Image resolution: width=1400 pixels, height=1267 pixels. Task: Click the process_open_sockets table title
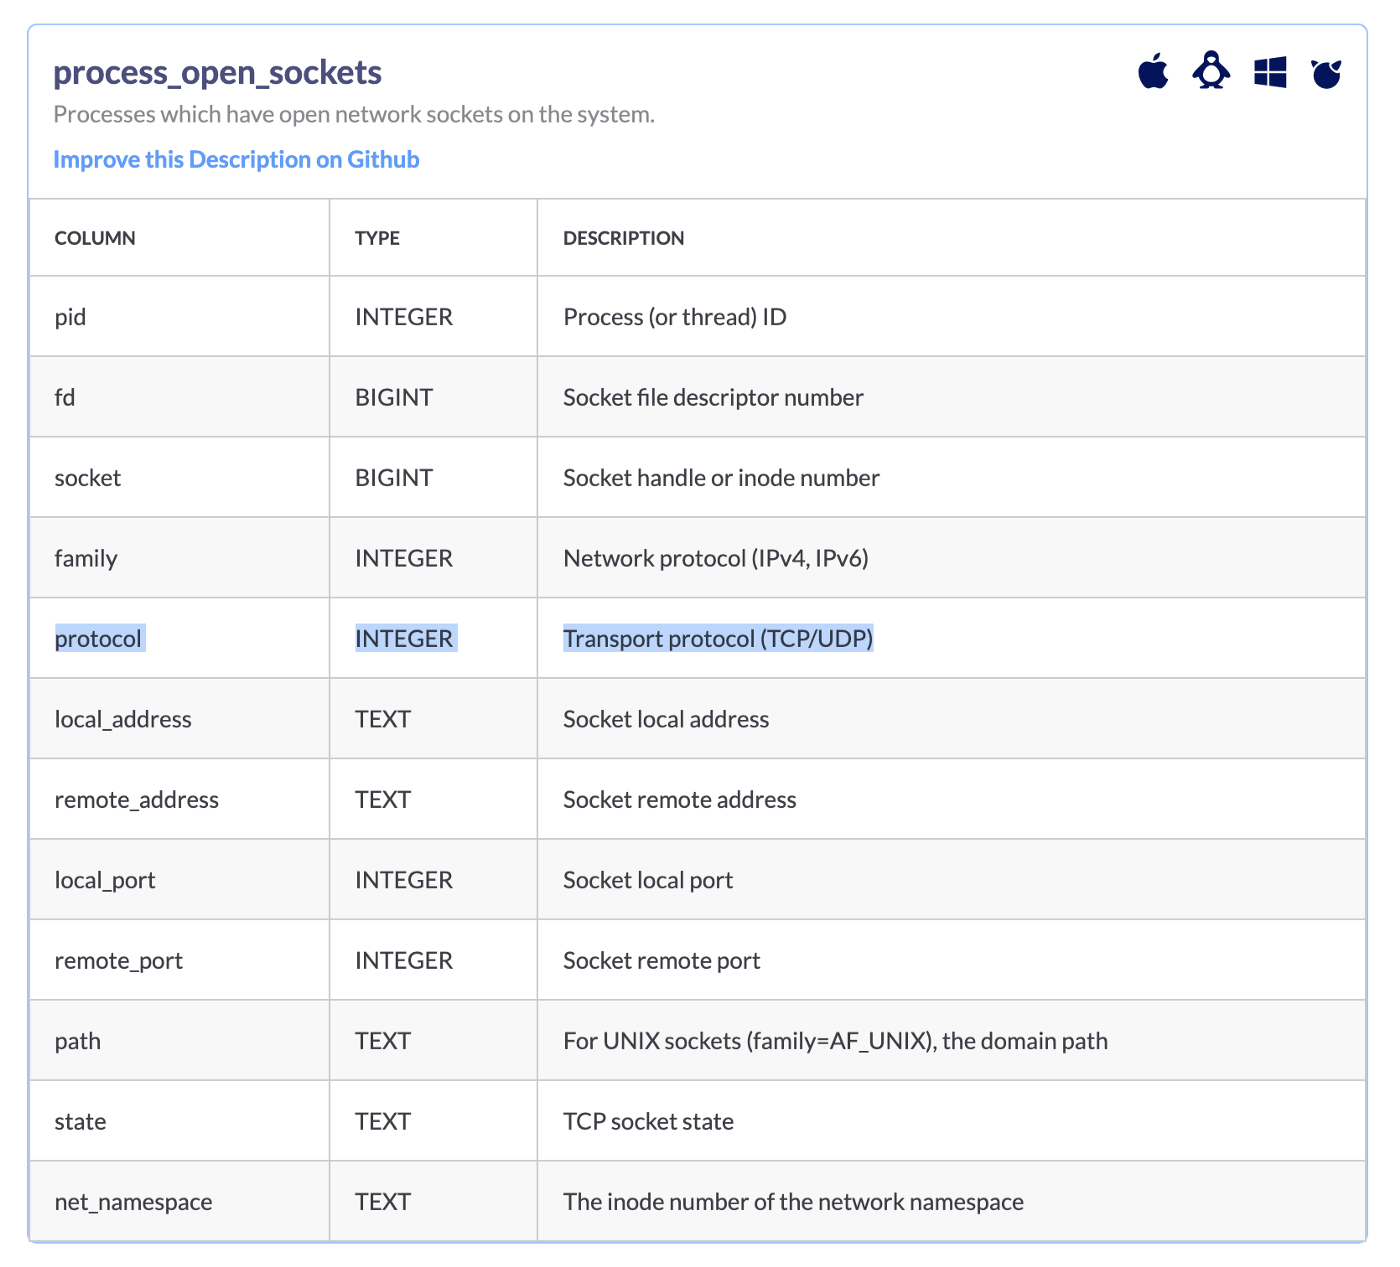217,72
